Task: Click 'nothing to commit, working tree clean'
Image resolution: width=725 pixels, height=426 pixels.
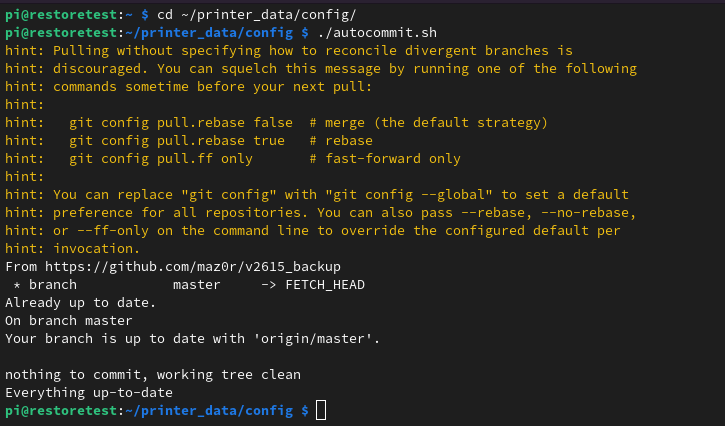Action: click(x=153, y=375)
